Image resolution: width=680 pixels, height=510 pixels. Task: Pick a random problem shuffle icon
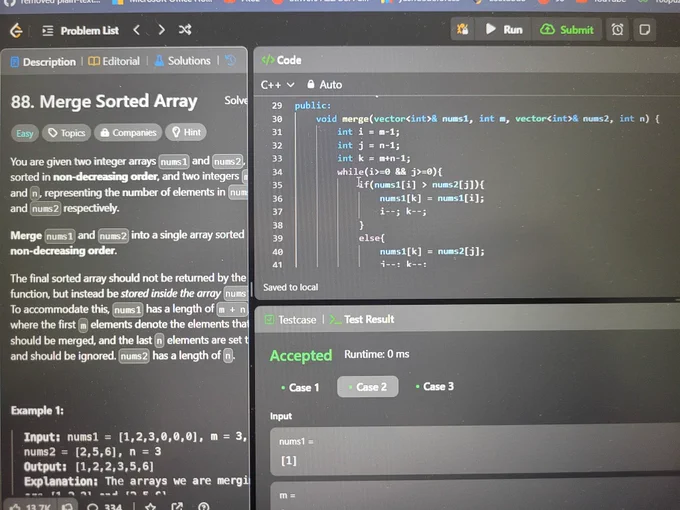click(185, 30)
